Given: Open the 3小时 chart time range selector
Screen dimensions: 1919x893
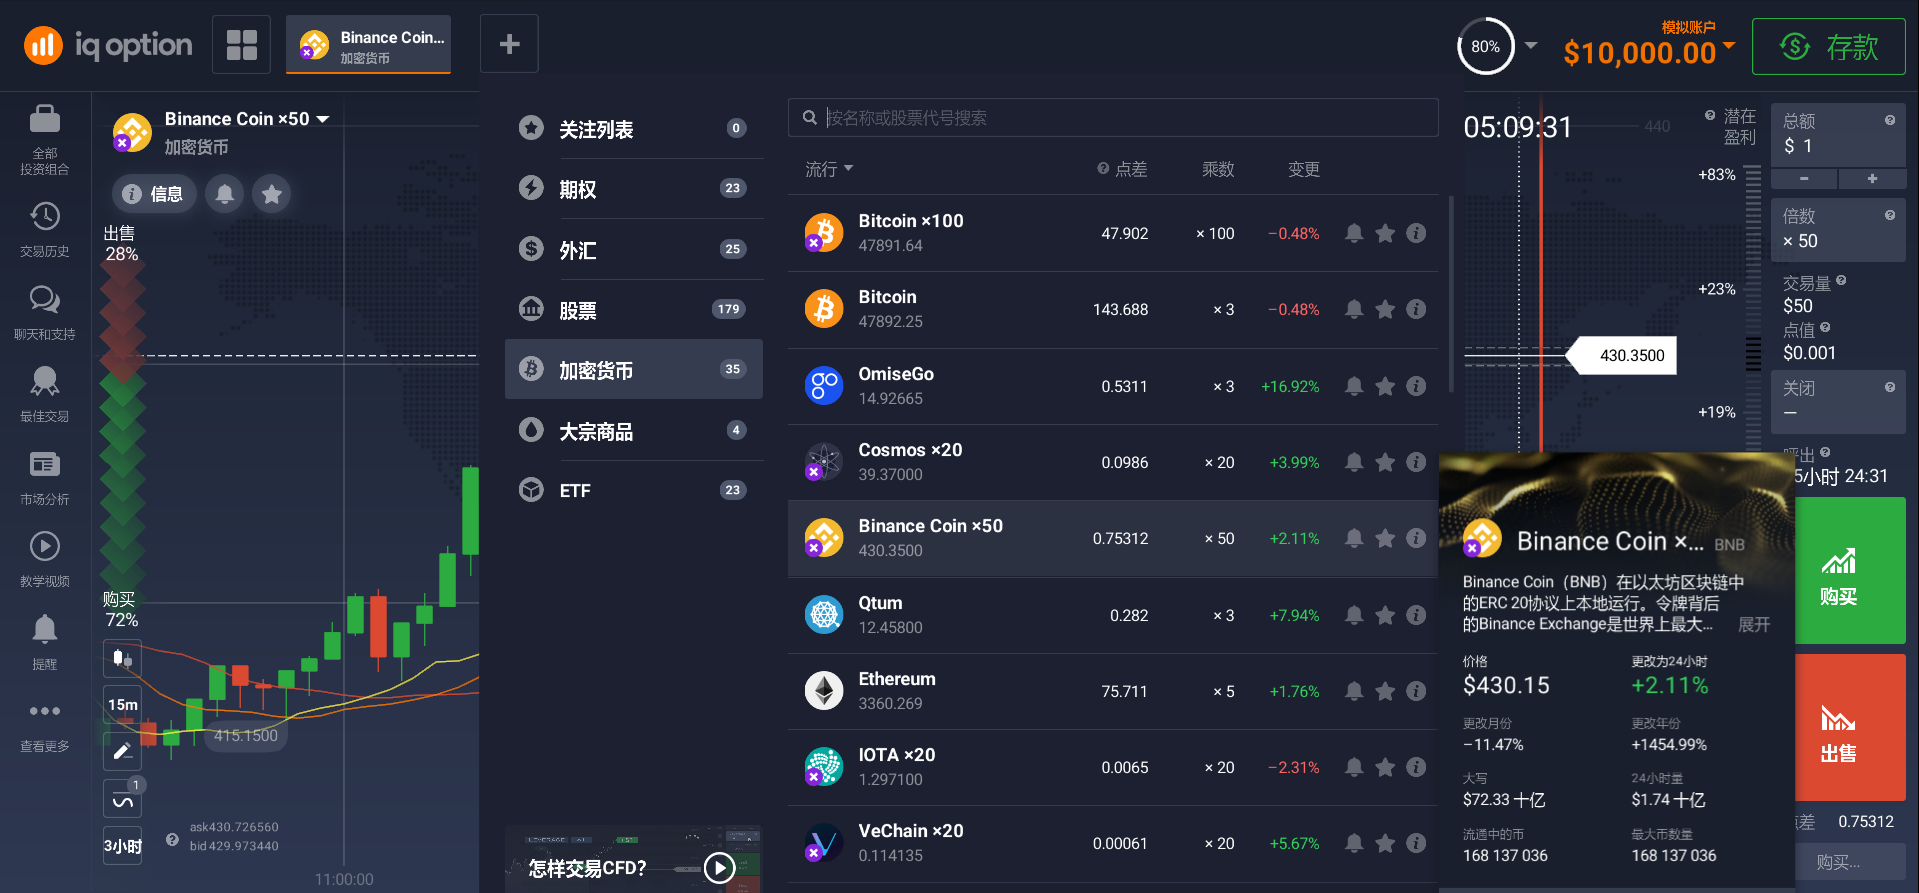Looking at the screenshot, I should (122, 846).
